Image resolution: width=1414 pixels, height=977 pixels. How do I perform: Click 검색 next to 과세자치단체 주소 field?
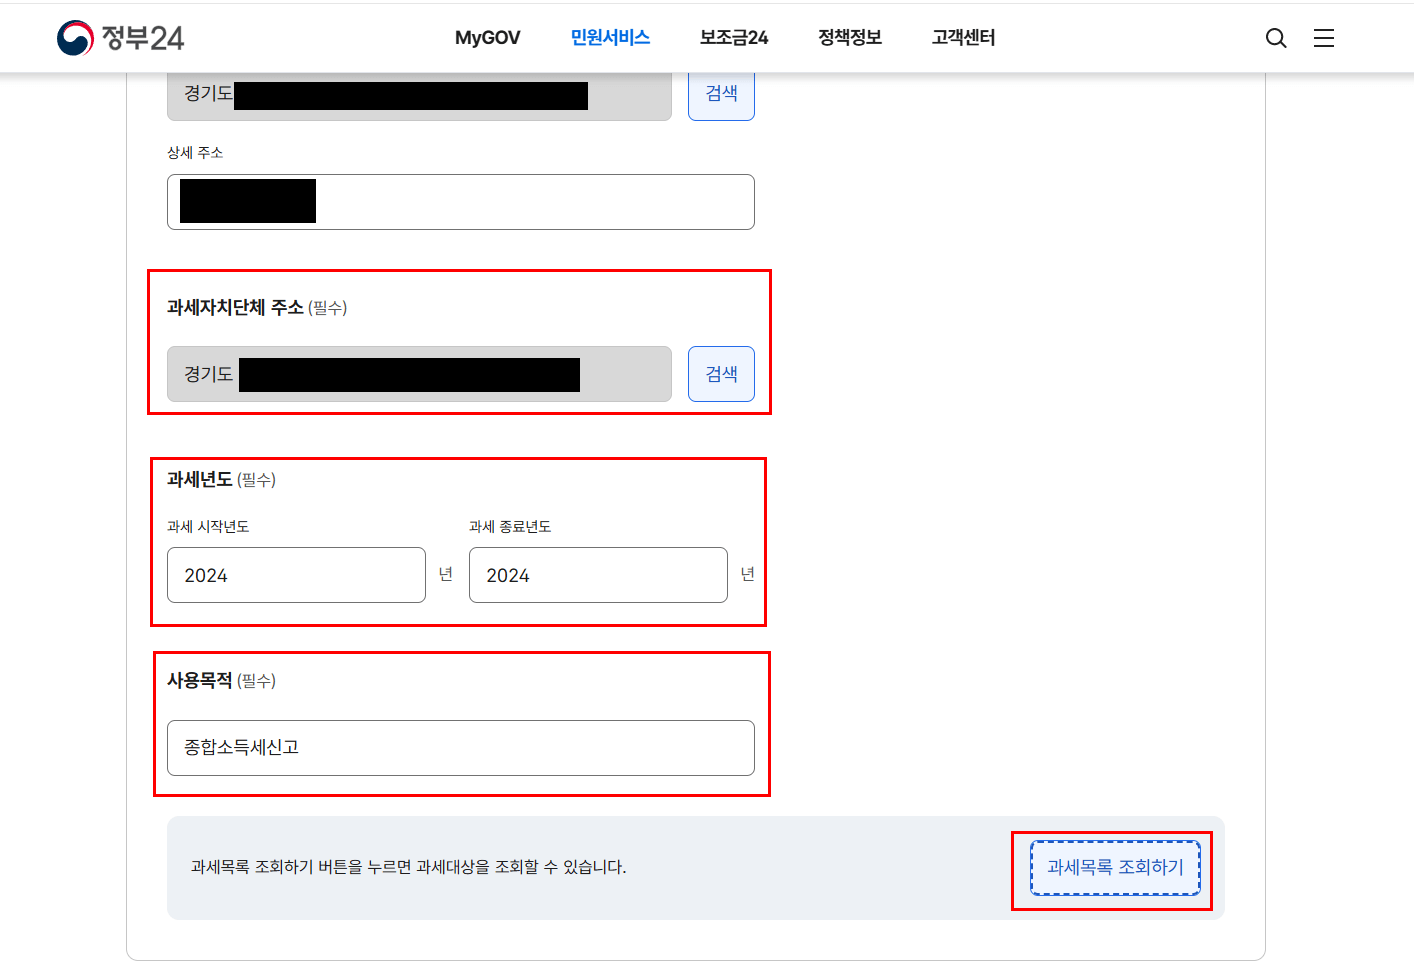tap(721, 374)
